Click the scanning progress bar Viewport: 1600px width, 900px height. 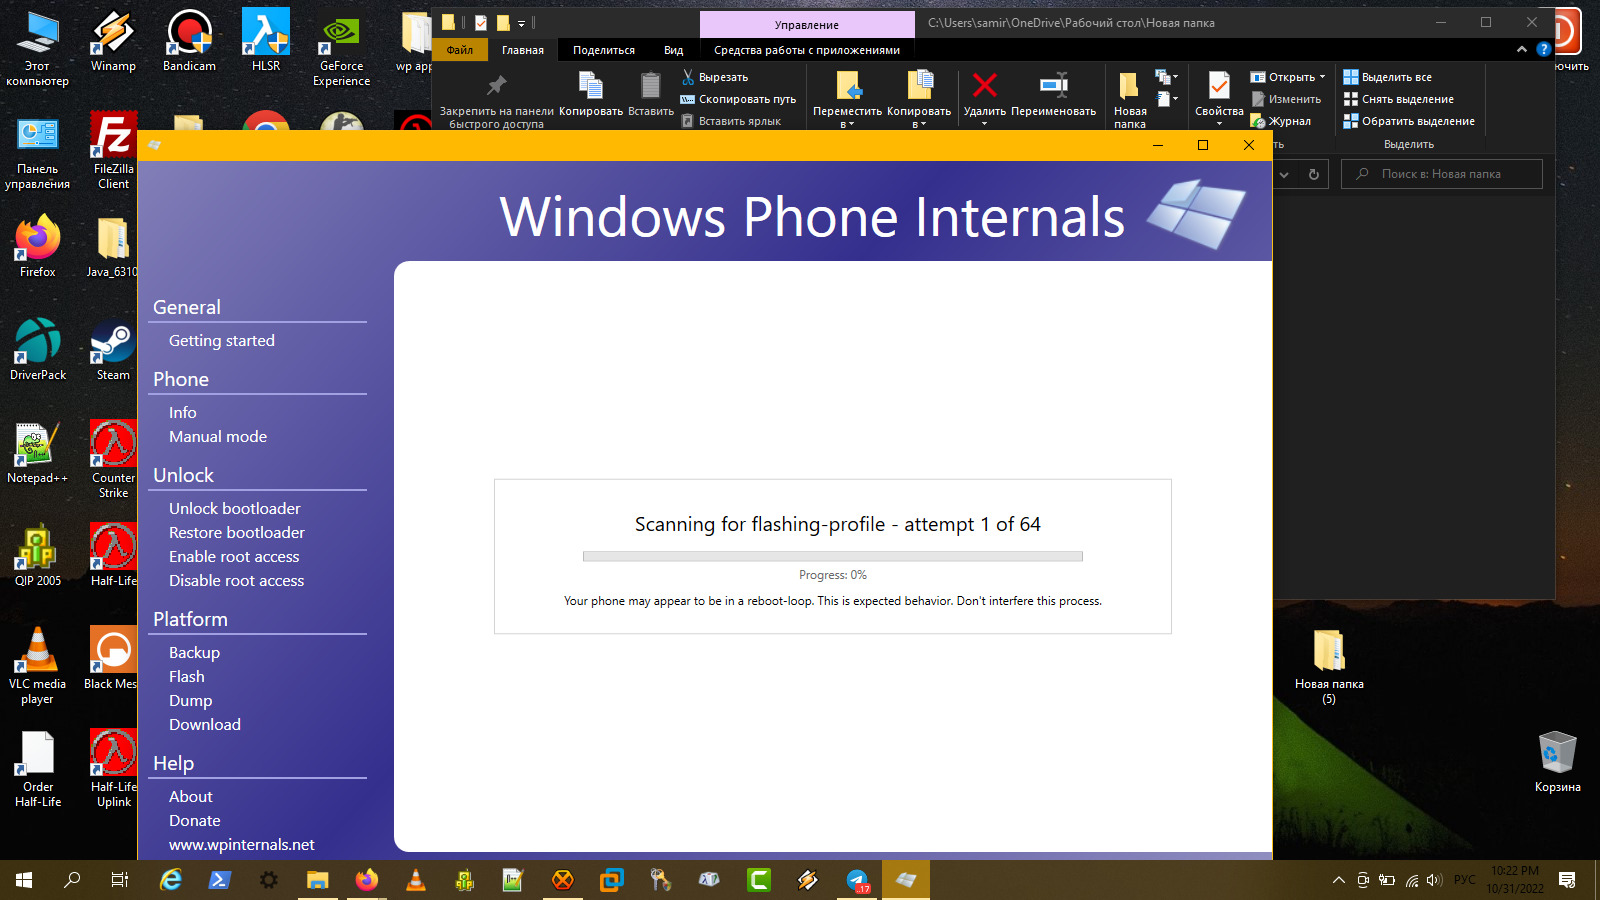pos(832,556)
